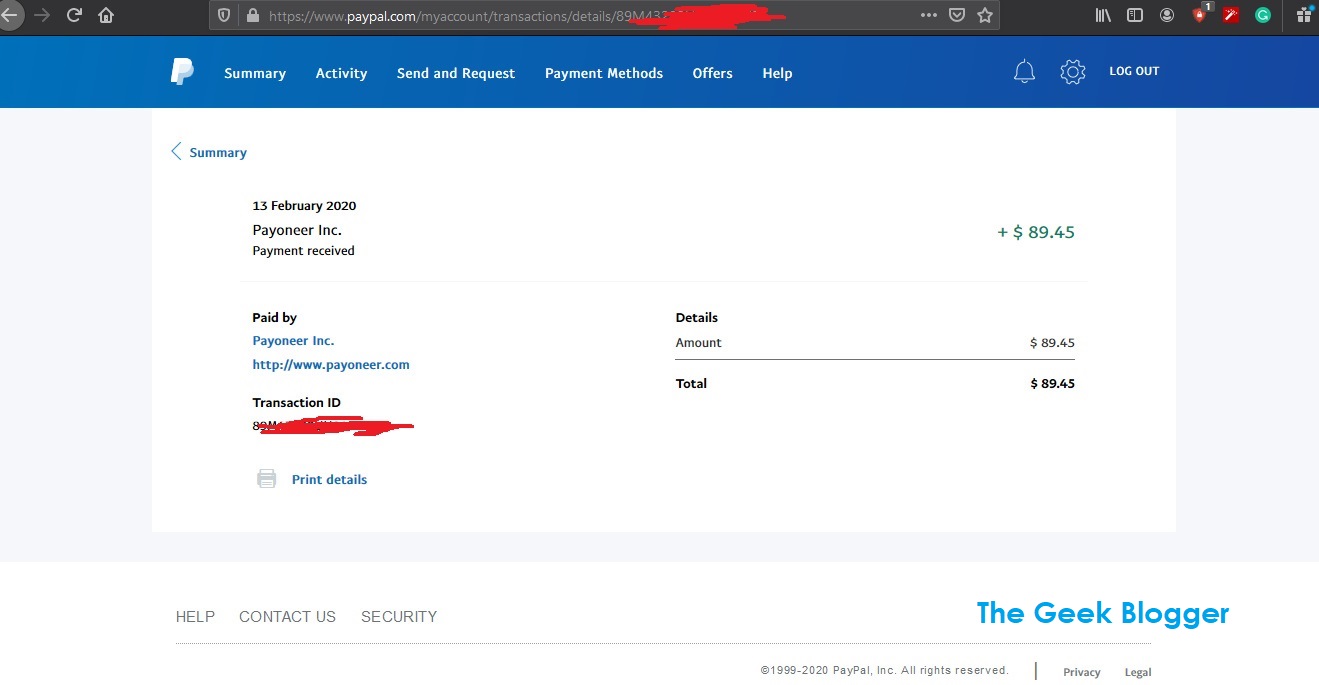Open account settings gear icon

(1073, 72)
